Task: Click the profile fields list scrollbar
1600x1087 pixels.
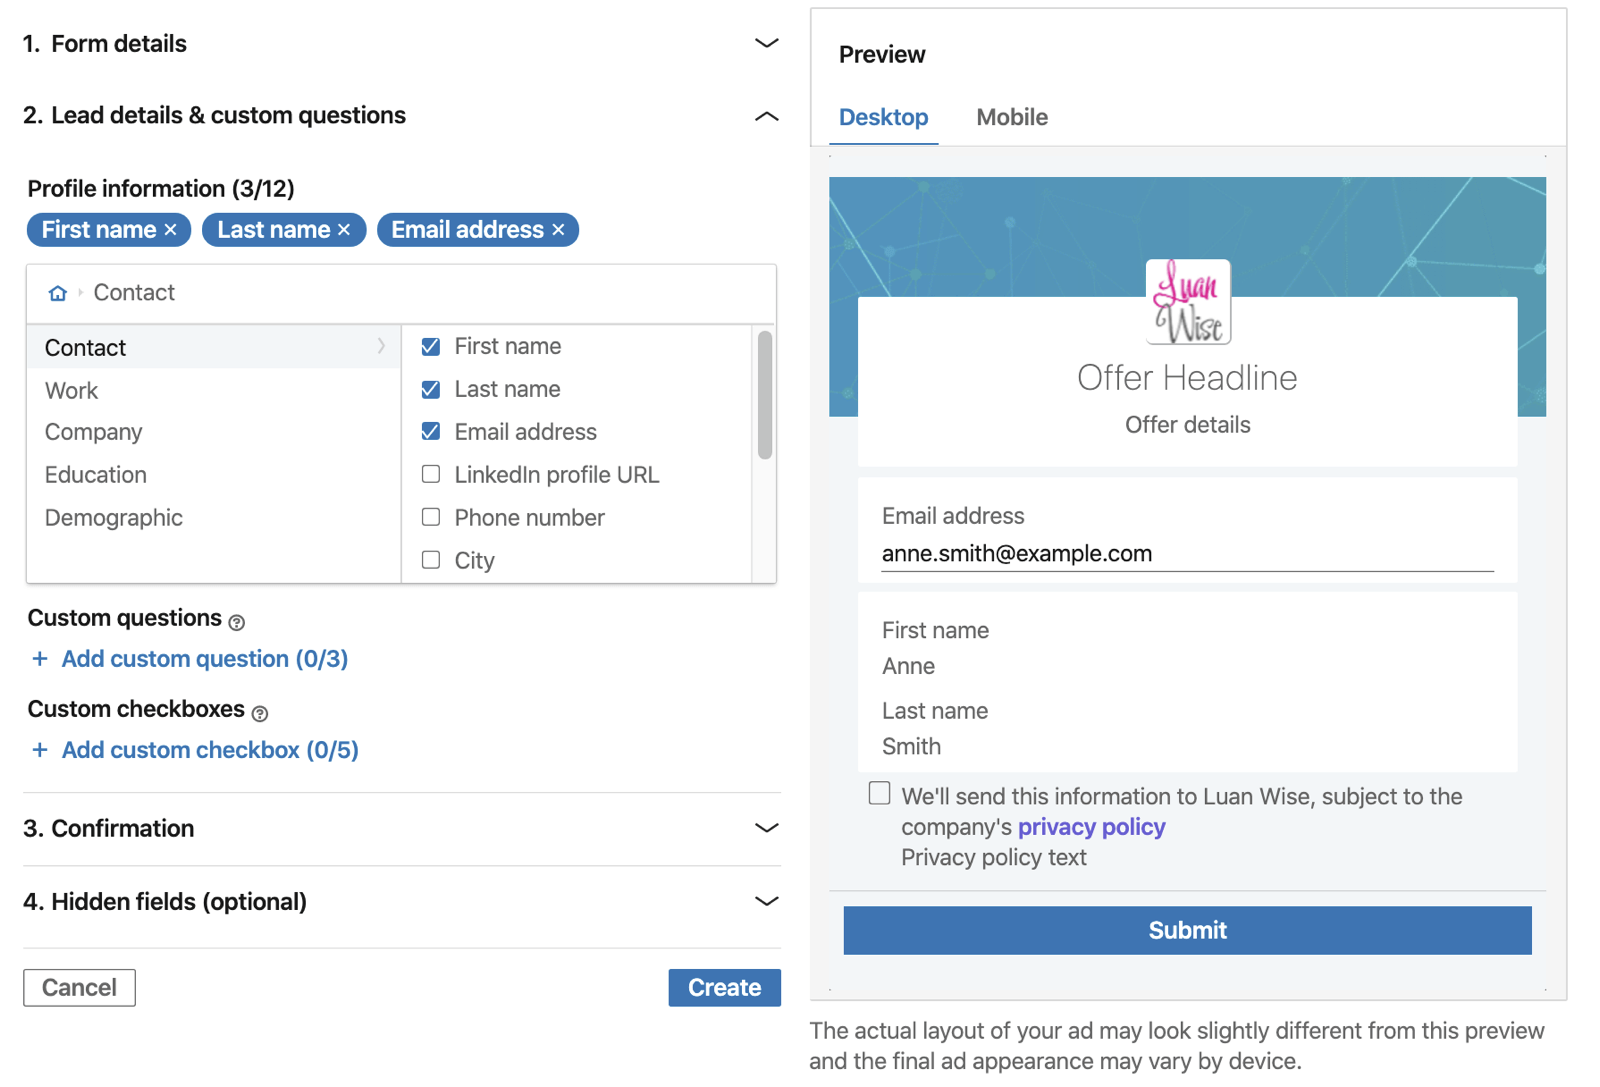Action: pos(765,396)
